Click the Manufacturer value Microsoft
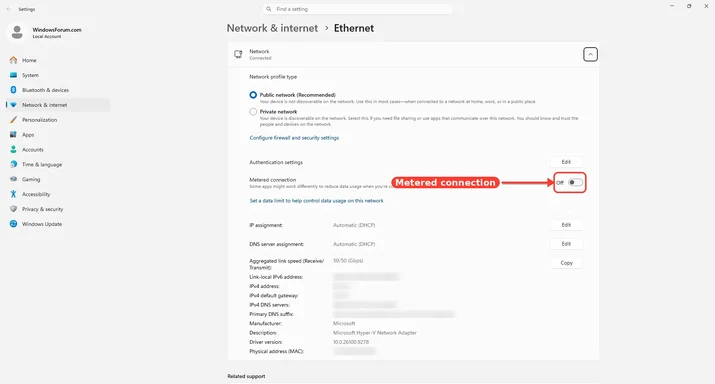The width and height of the screenshot is (715, 384). pos(344,323)
